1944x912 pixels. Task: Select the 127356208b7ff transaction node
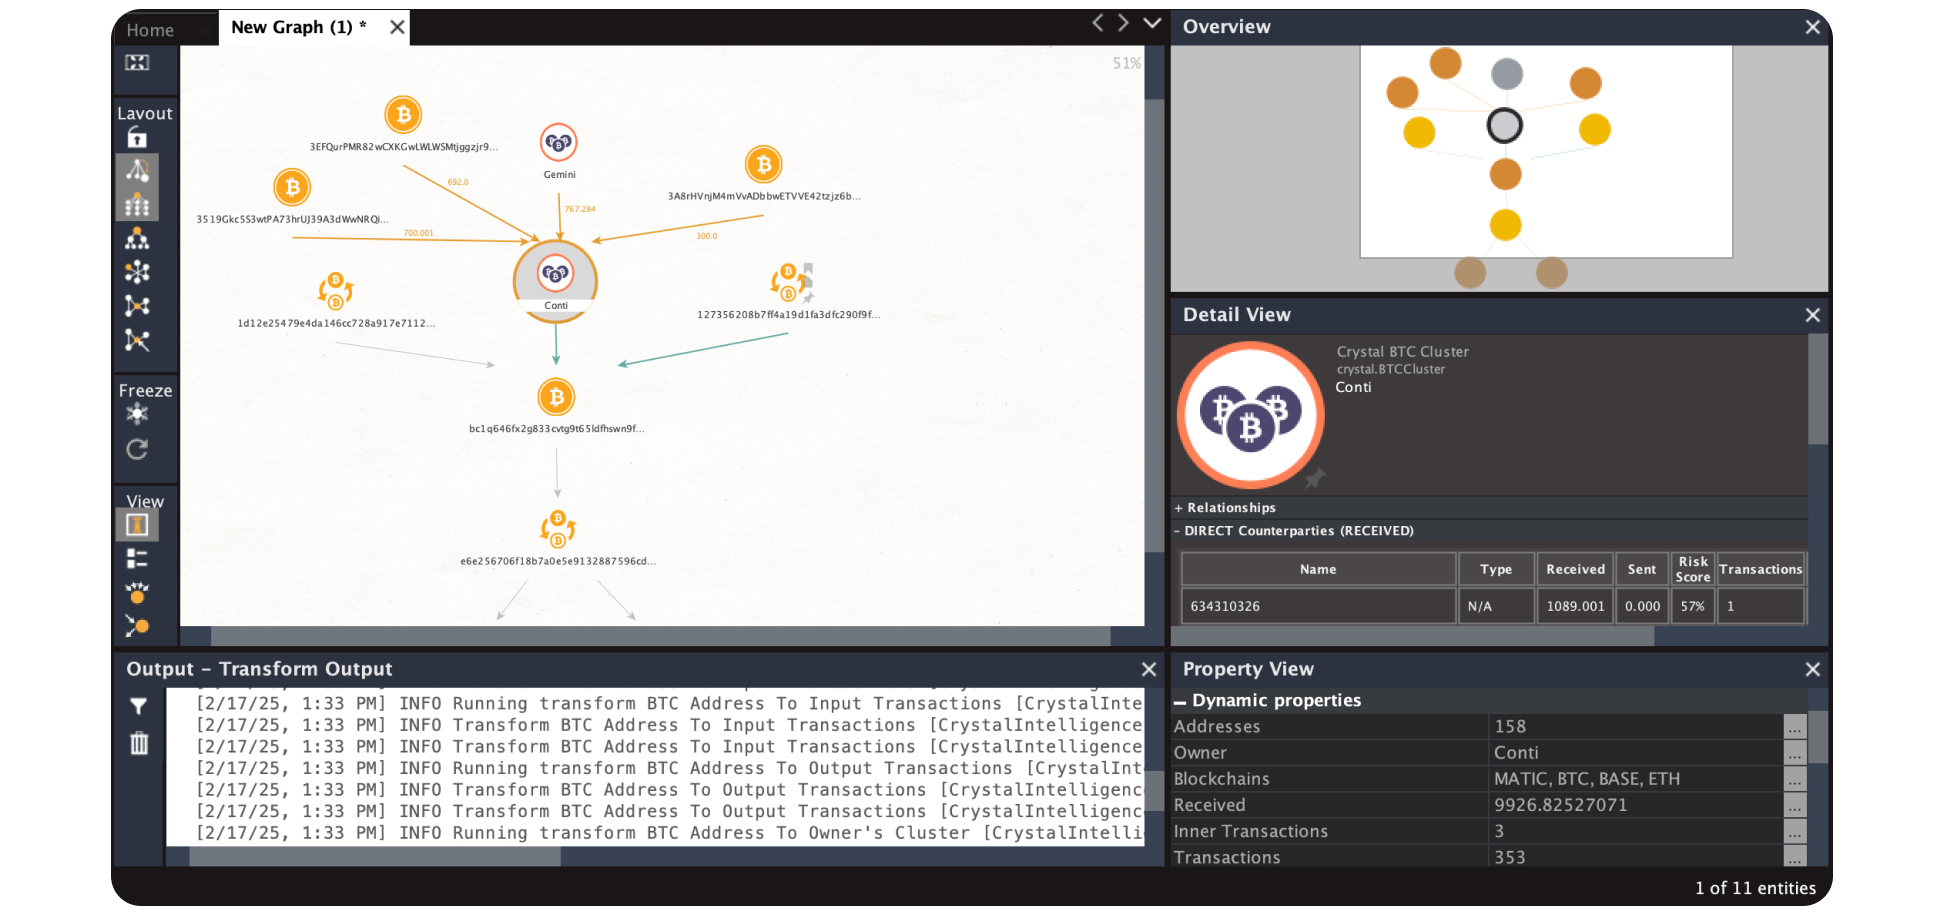pos(789,283)
